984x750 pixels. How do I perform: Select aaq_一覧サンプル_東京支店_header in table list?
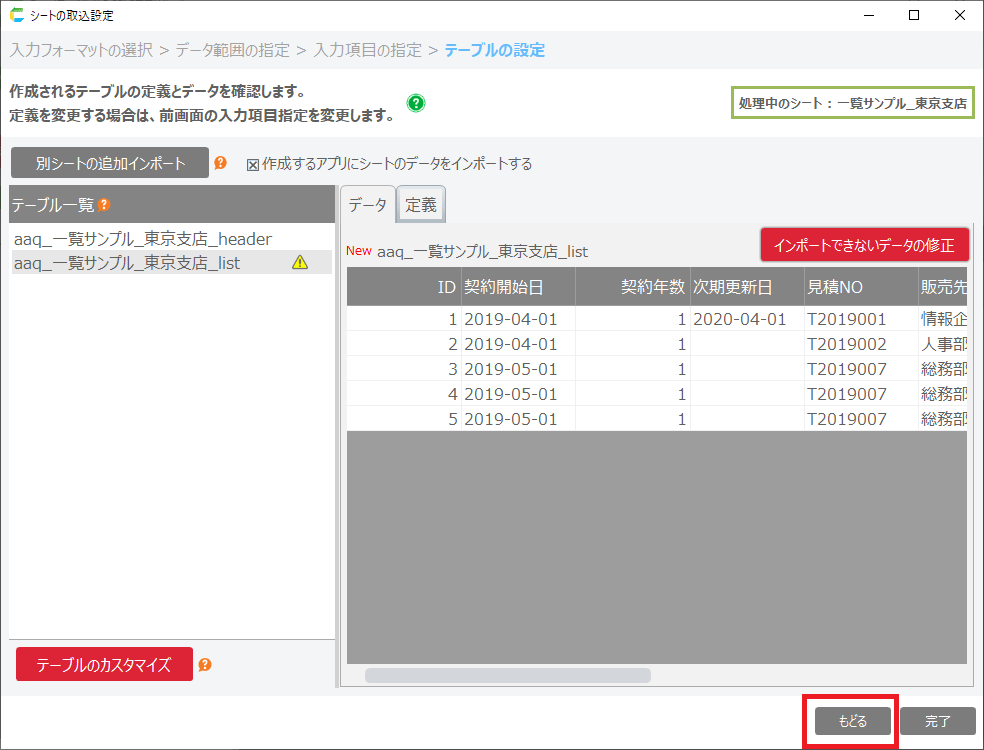(x=143, y=239)
